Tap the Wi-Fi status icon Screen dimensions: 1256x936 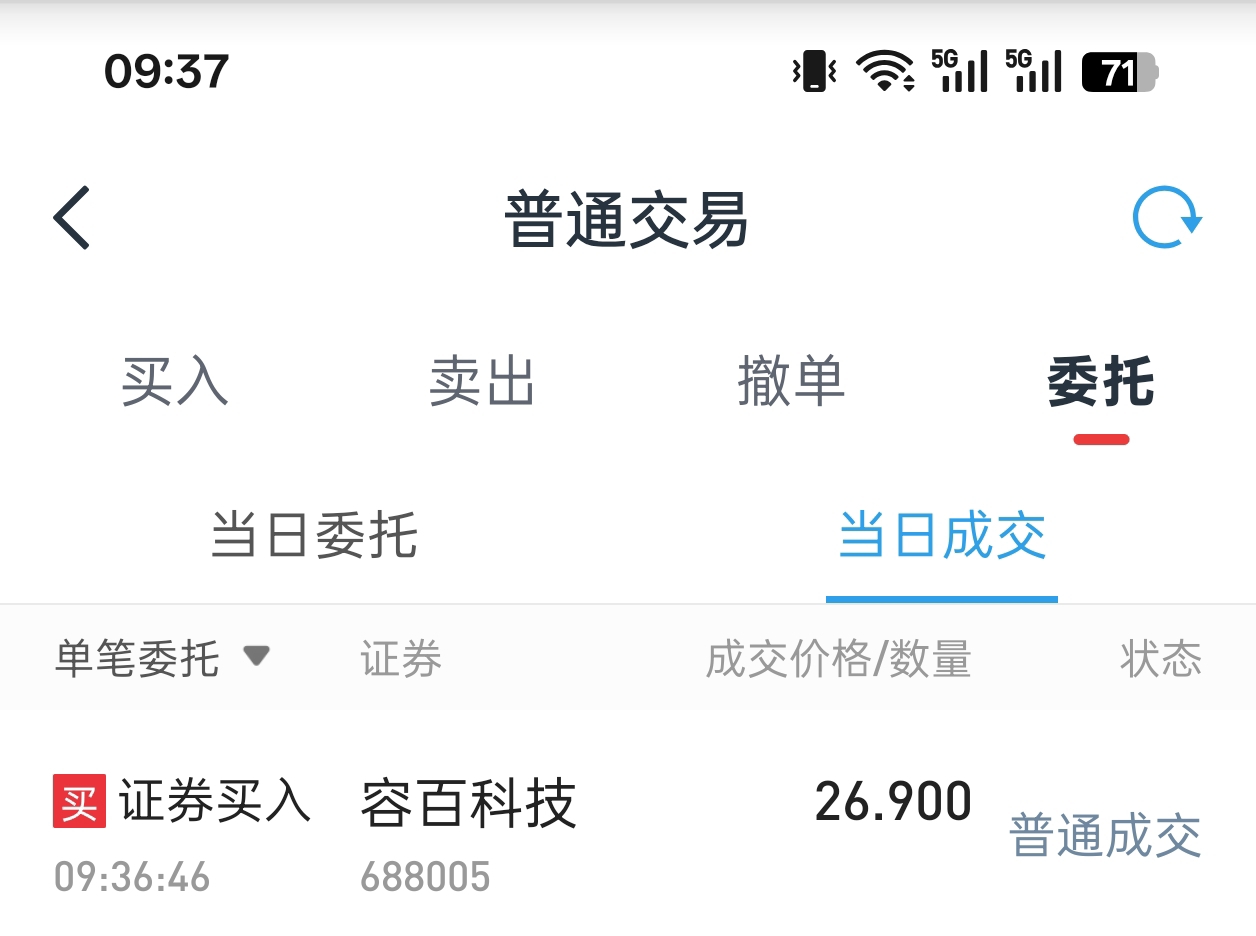click(885, 71)
